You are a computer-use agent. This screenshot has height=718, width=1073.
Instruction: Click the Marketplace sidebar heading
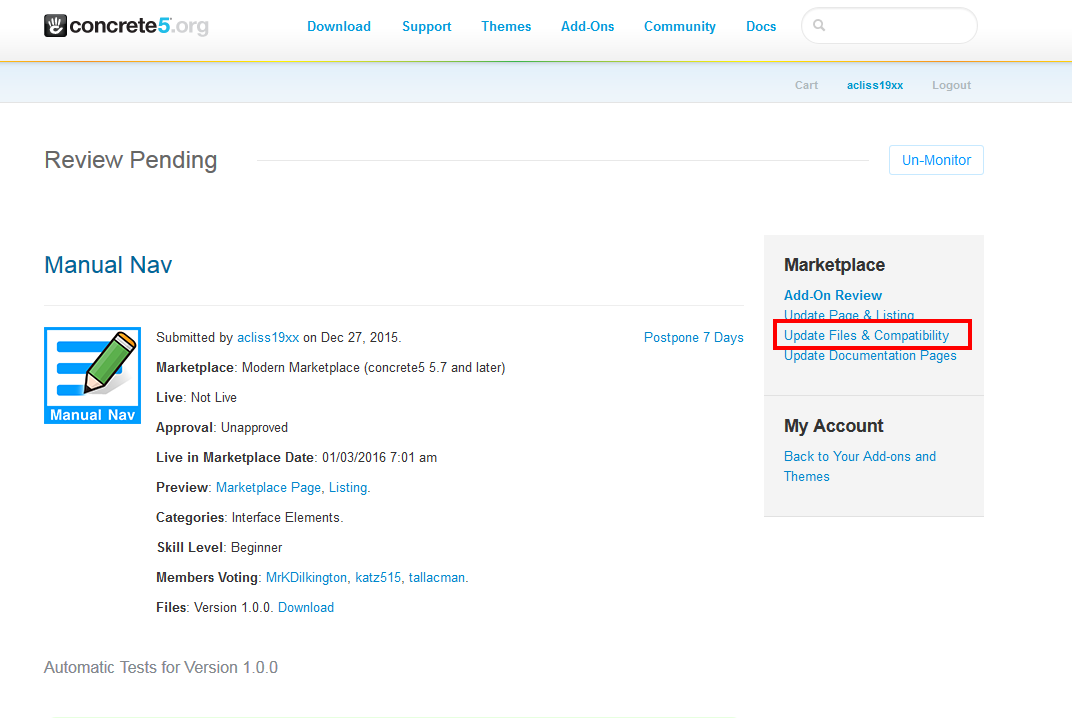coord(834,265)
